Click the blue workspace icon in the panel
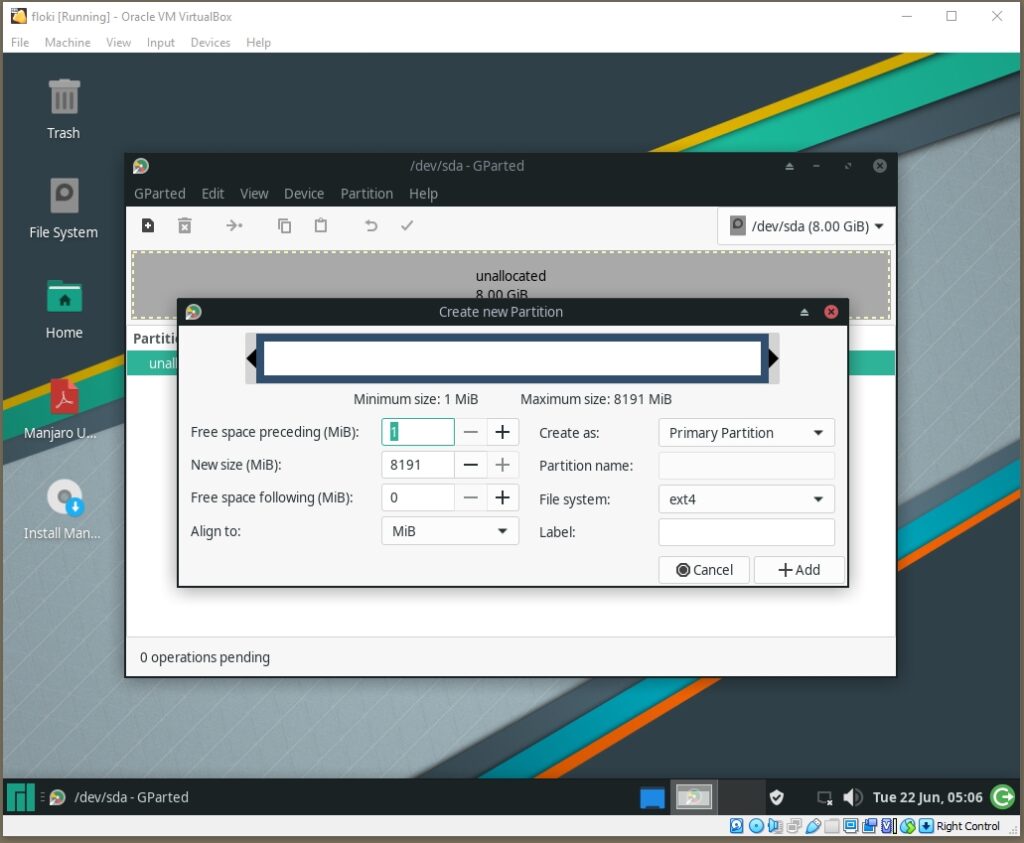 (652, 798)
